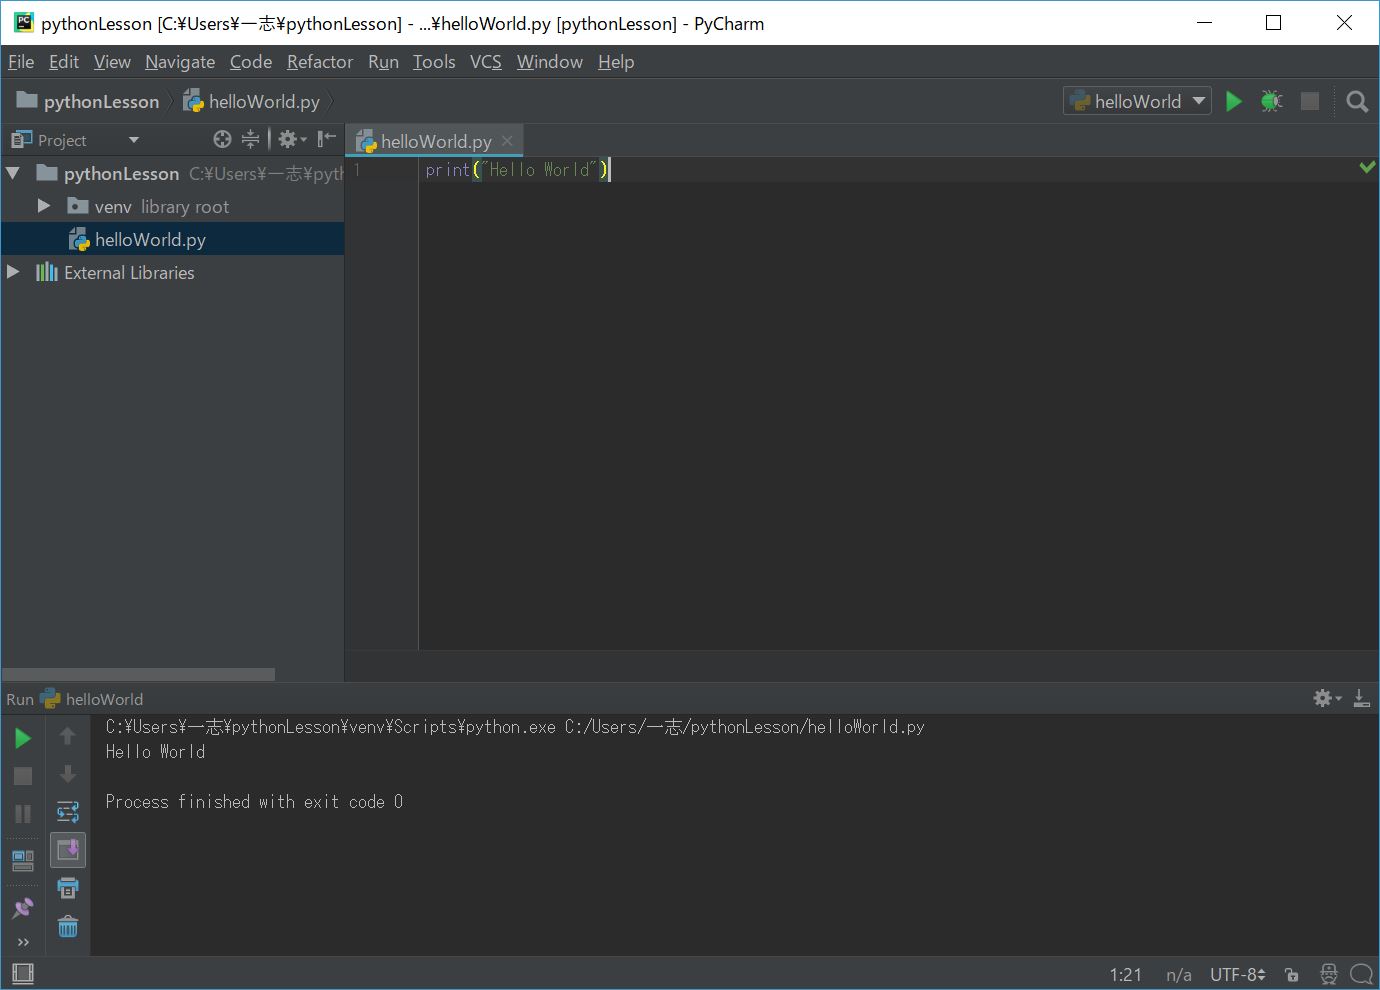Change the UTF-8 file encoding
The width and height of the screenshot is (1380, 990).
click(1237, 974)
